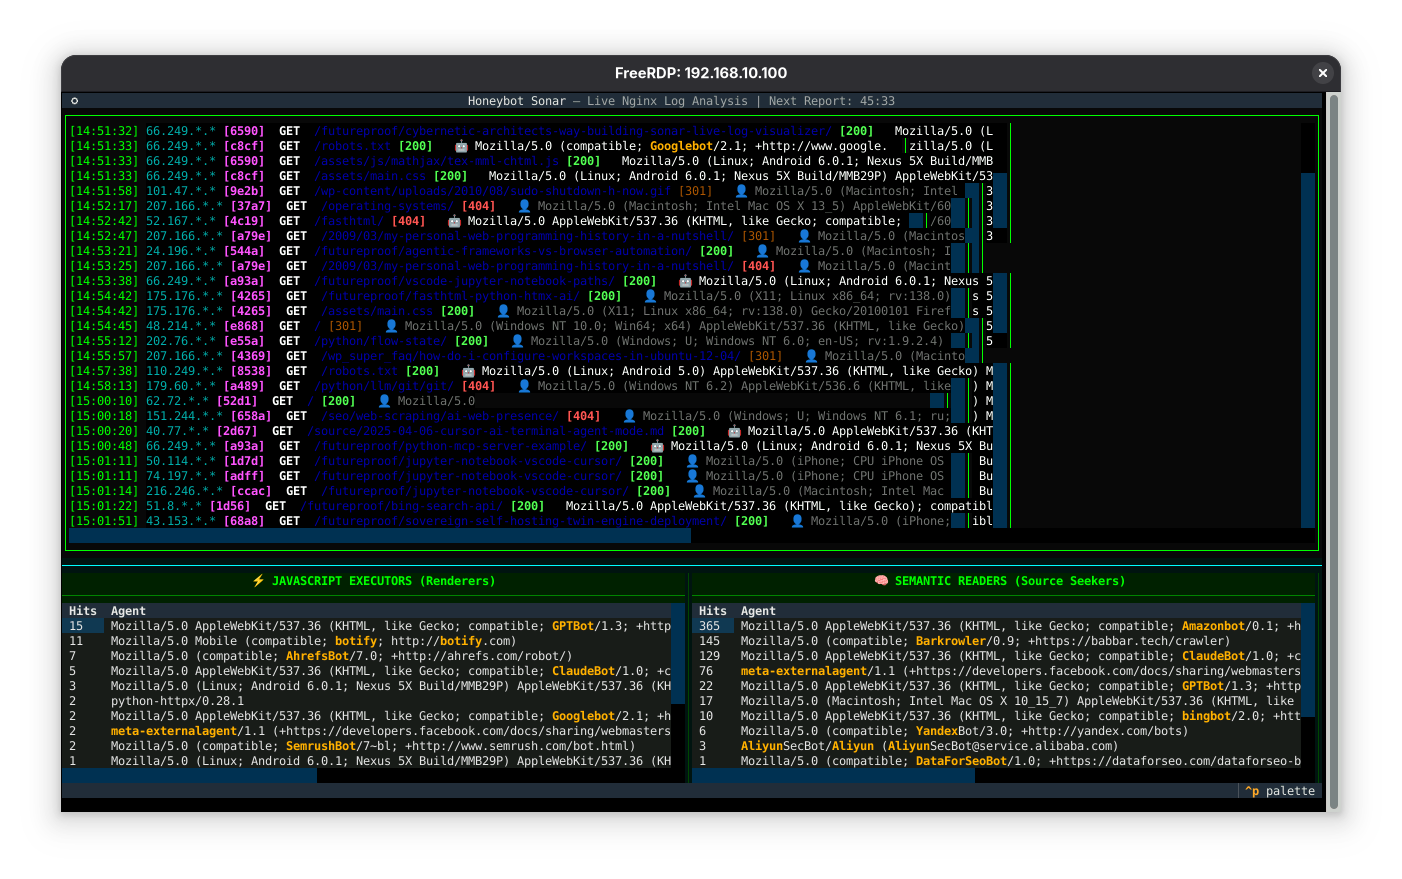Click the lightning bolt icon beside JAVASCRIPT EXECUTORS

[x=258, y=581]
